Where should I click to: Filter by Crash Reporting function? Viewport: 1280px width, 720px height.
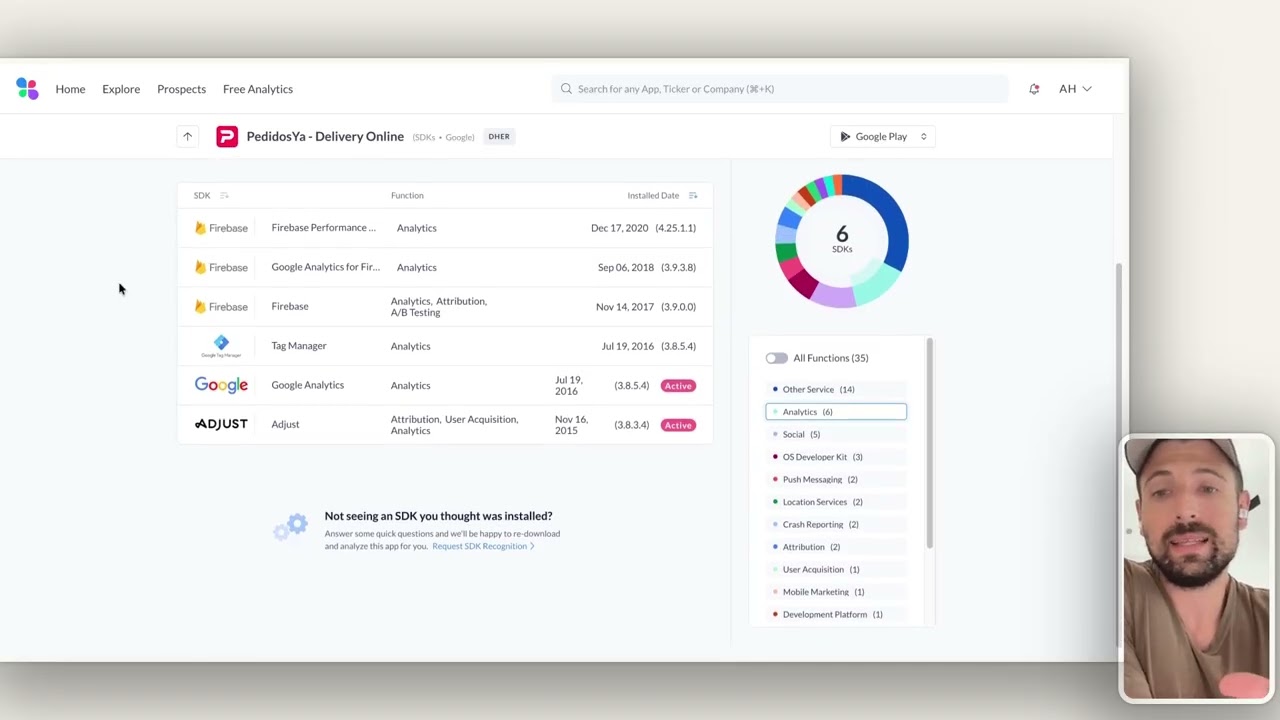836,524
